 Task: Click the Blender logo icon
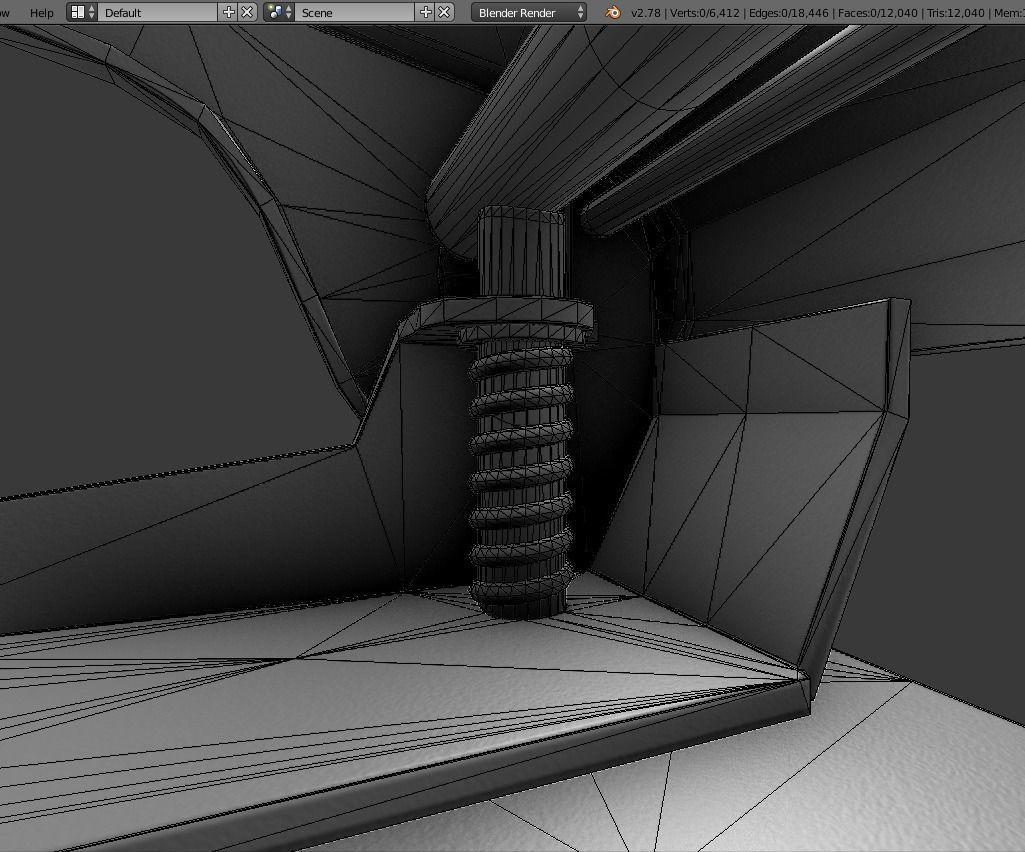pyautogui.click(x=613, y=12)
